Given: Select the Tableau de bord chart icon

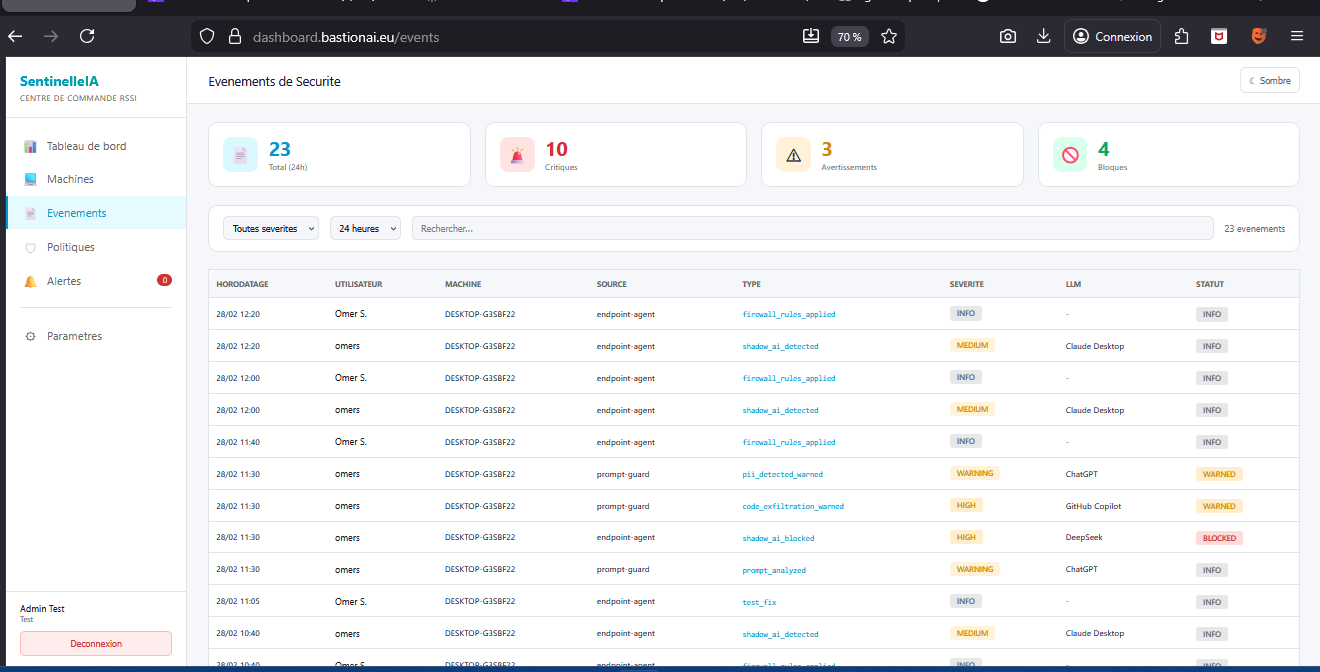Looking at the screenshot, I should click(32, 145).
